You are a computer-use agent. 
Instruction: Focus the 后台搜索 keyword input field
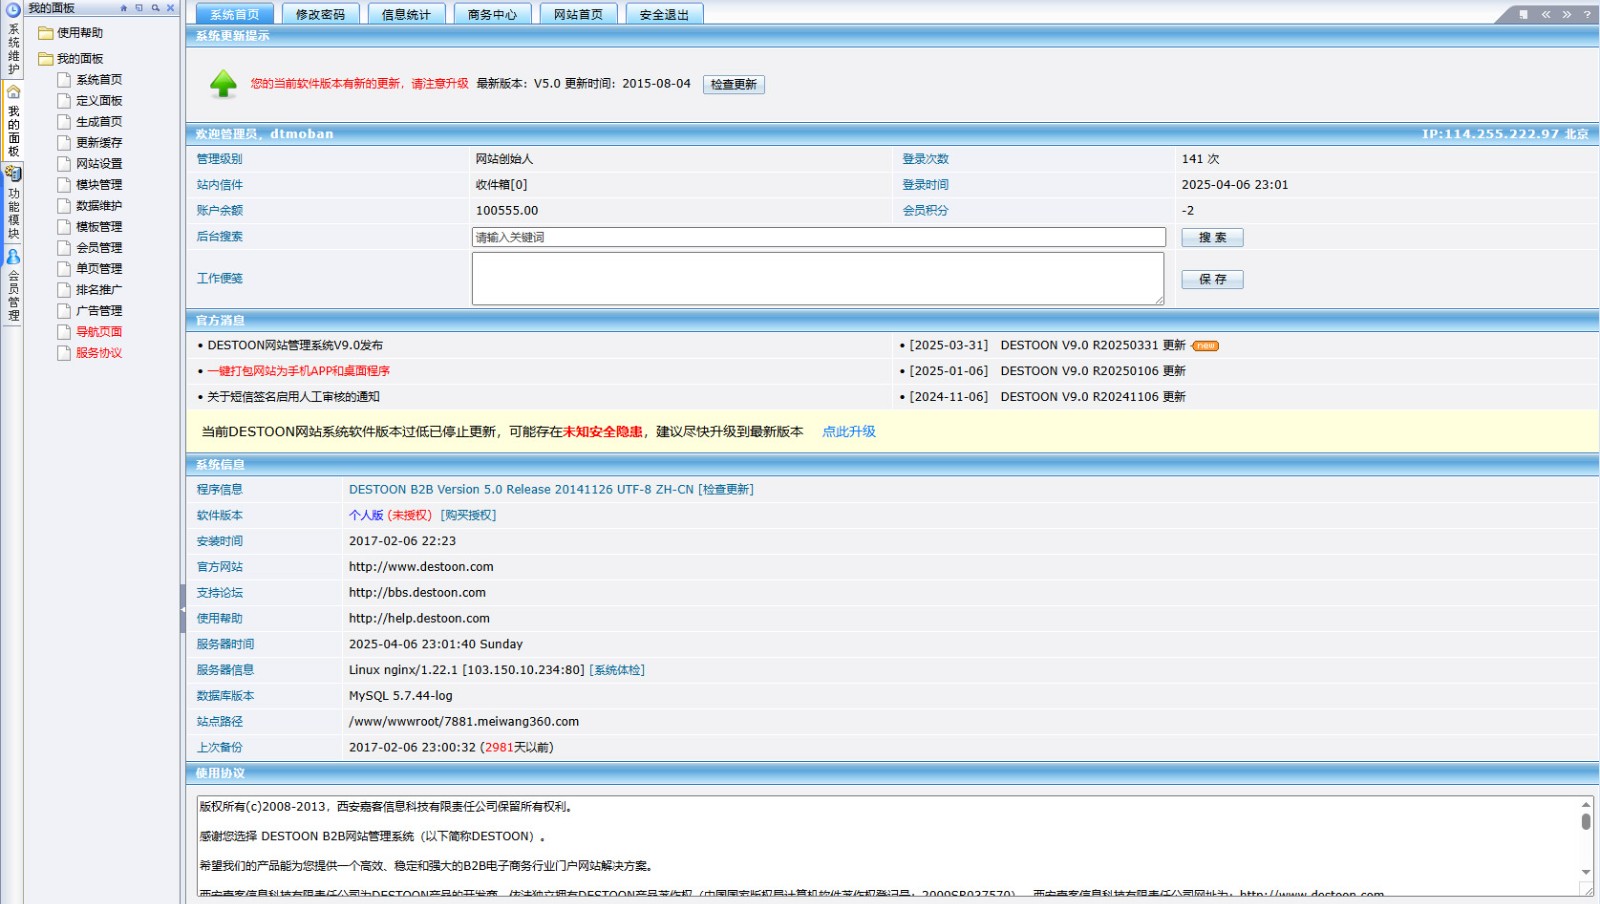click(x=818, y=237)
